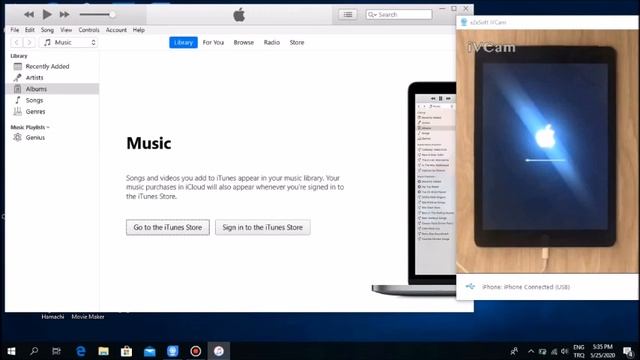The width and height of the screenshot is (640, 360).
Task: Switch to the Radio tab
Action: tap(272, 42)
